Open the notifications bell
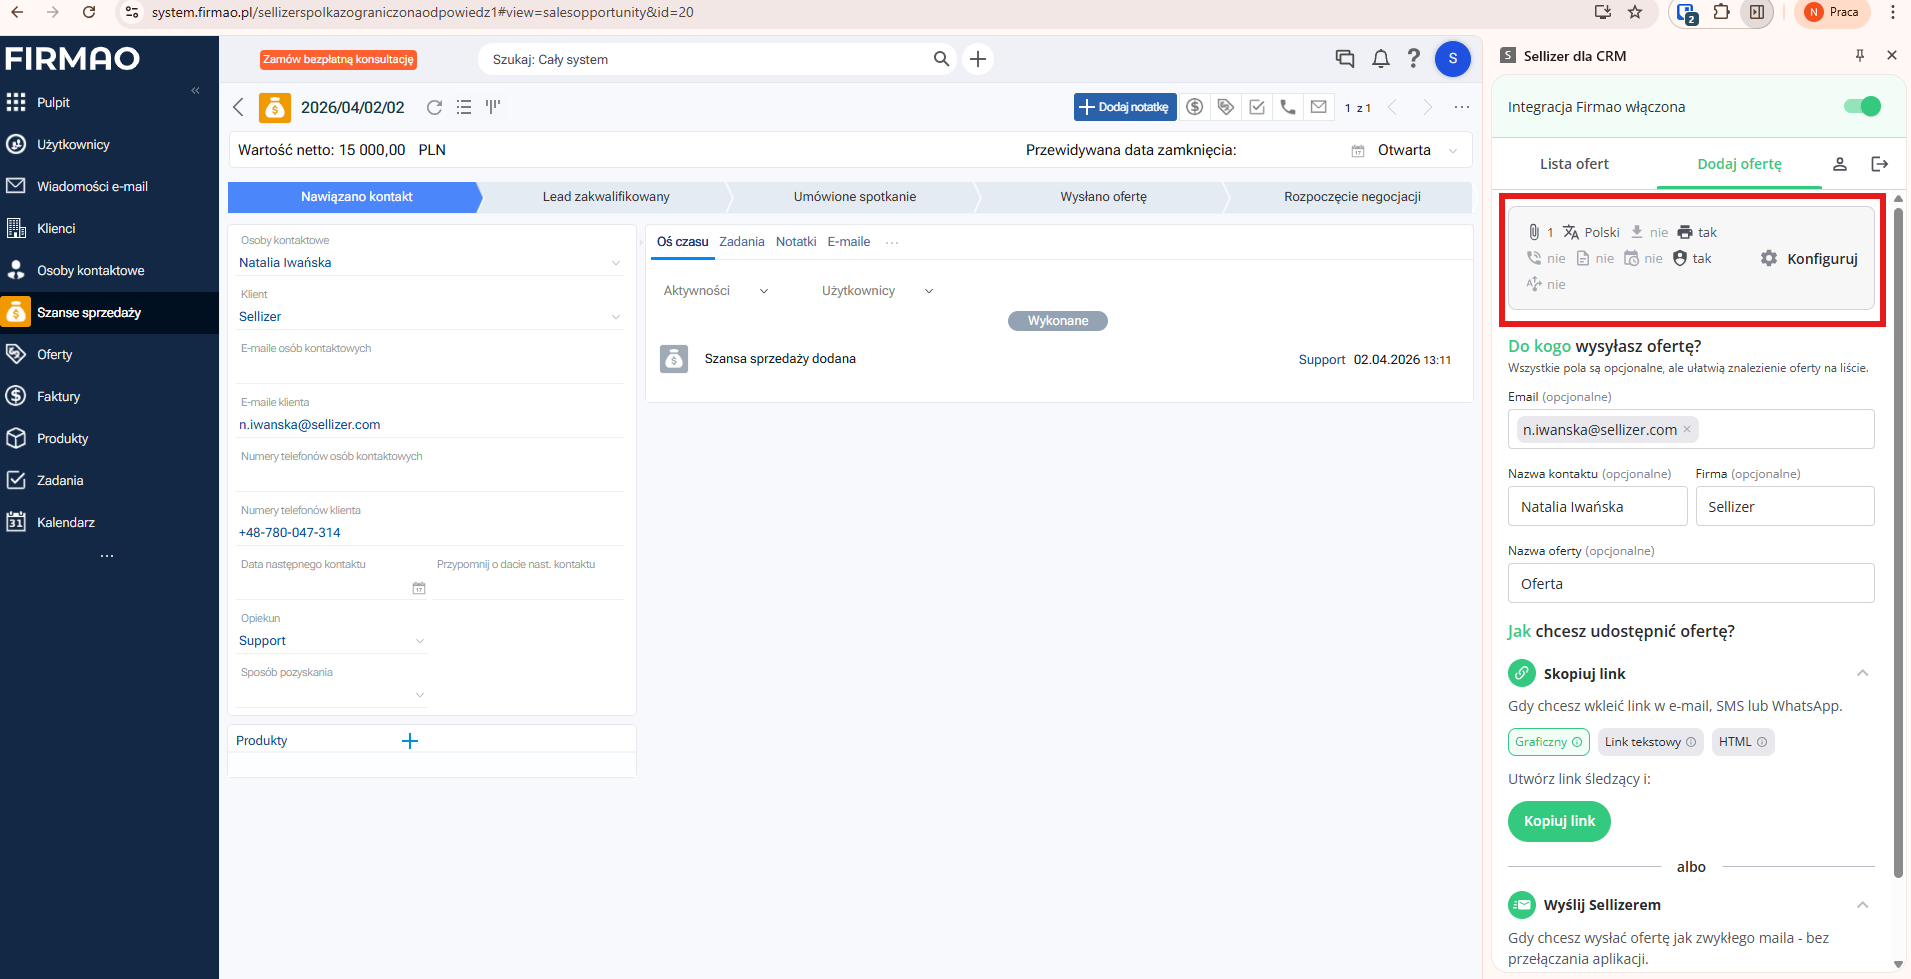Viewport: 1911px width, 979px height. (x=1381, y=59)
